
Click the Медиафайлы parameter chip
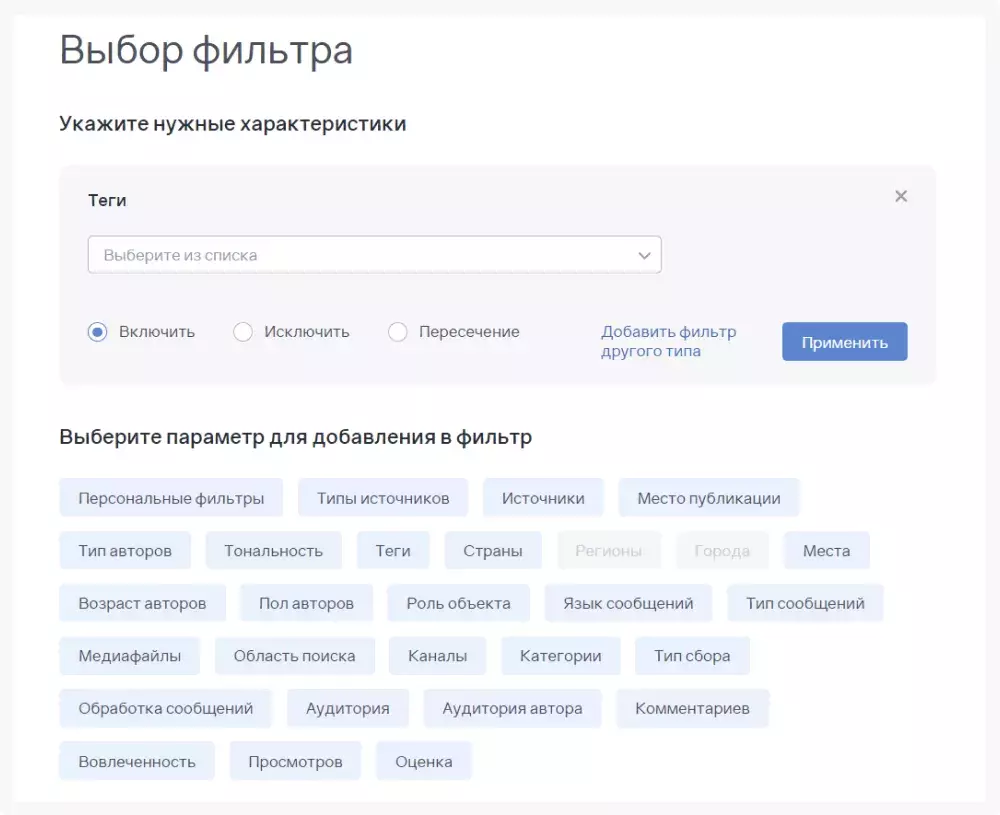pyautogui.click(x=130, y=656)
